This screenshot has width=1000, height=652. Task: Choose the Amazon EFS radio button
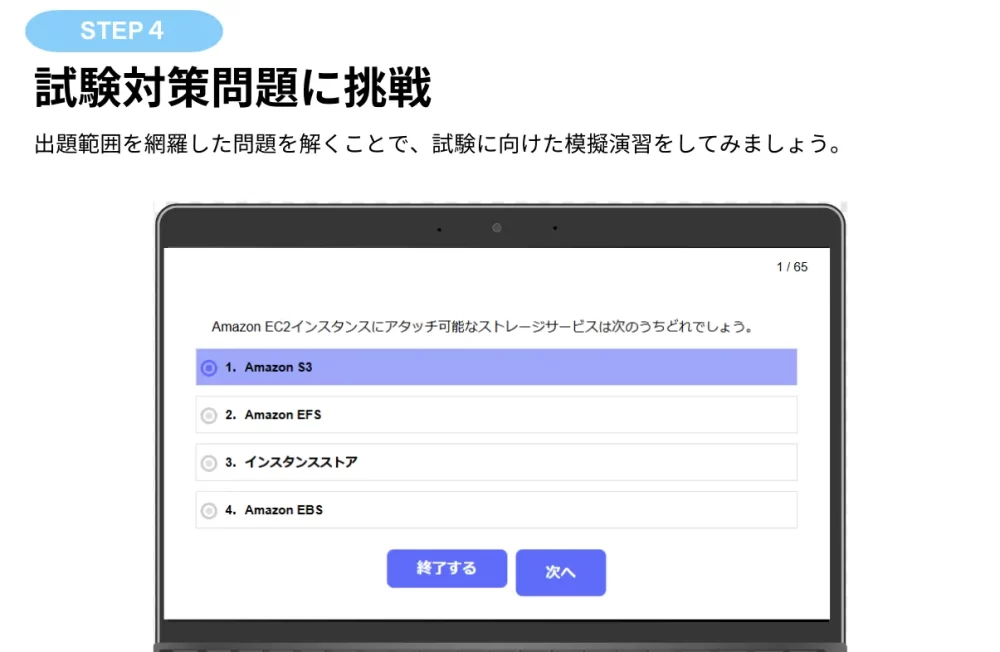pos(209,415)
